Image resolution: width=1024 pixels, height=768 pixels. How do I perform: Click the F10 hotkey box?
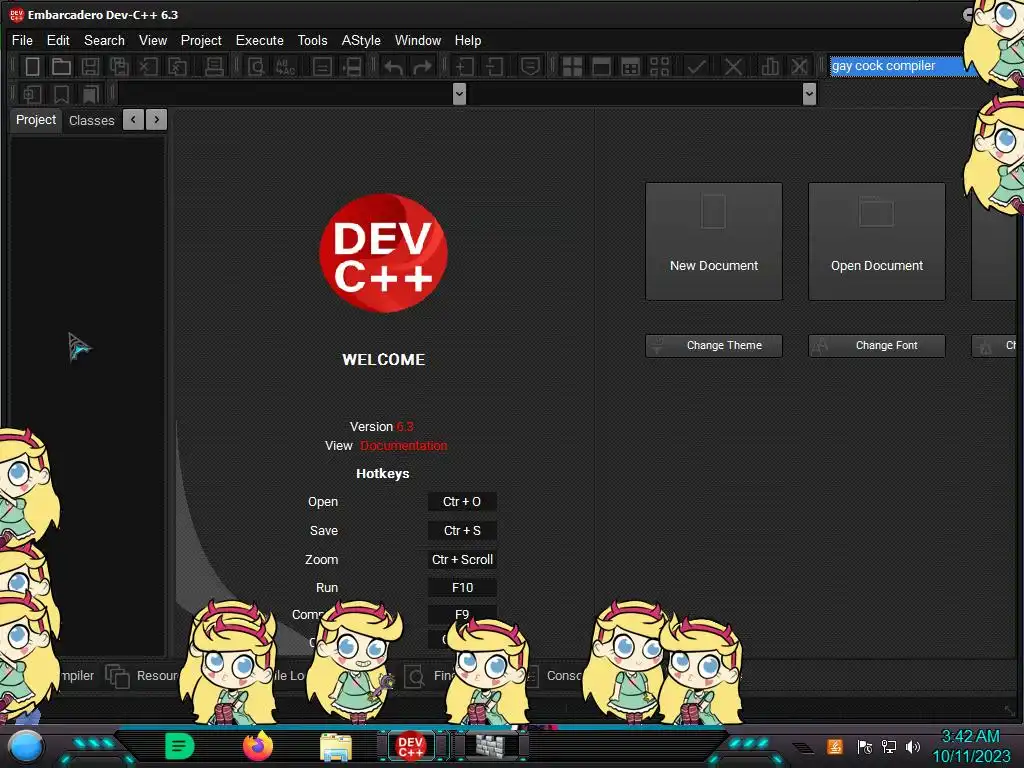pos(462,587)
